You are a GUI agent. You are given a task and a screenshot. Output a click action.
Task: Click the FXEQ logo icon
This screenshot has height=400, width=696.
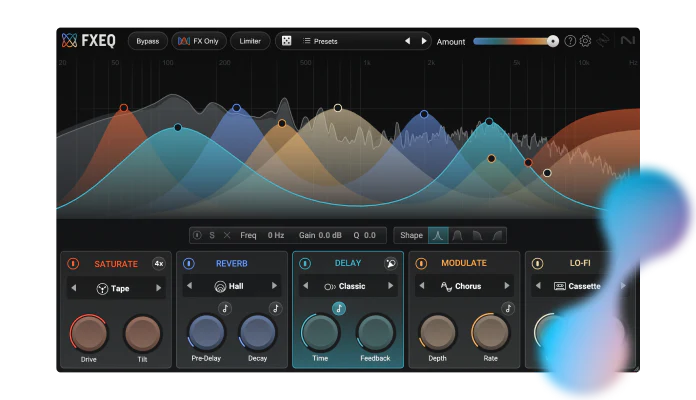(x=69, y=40)
